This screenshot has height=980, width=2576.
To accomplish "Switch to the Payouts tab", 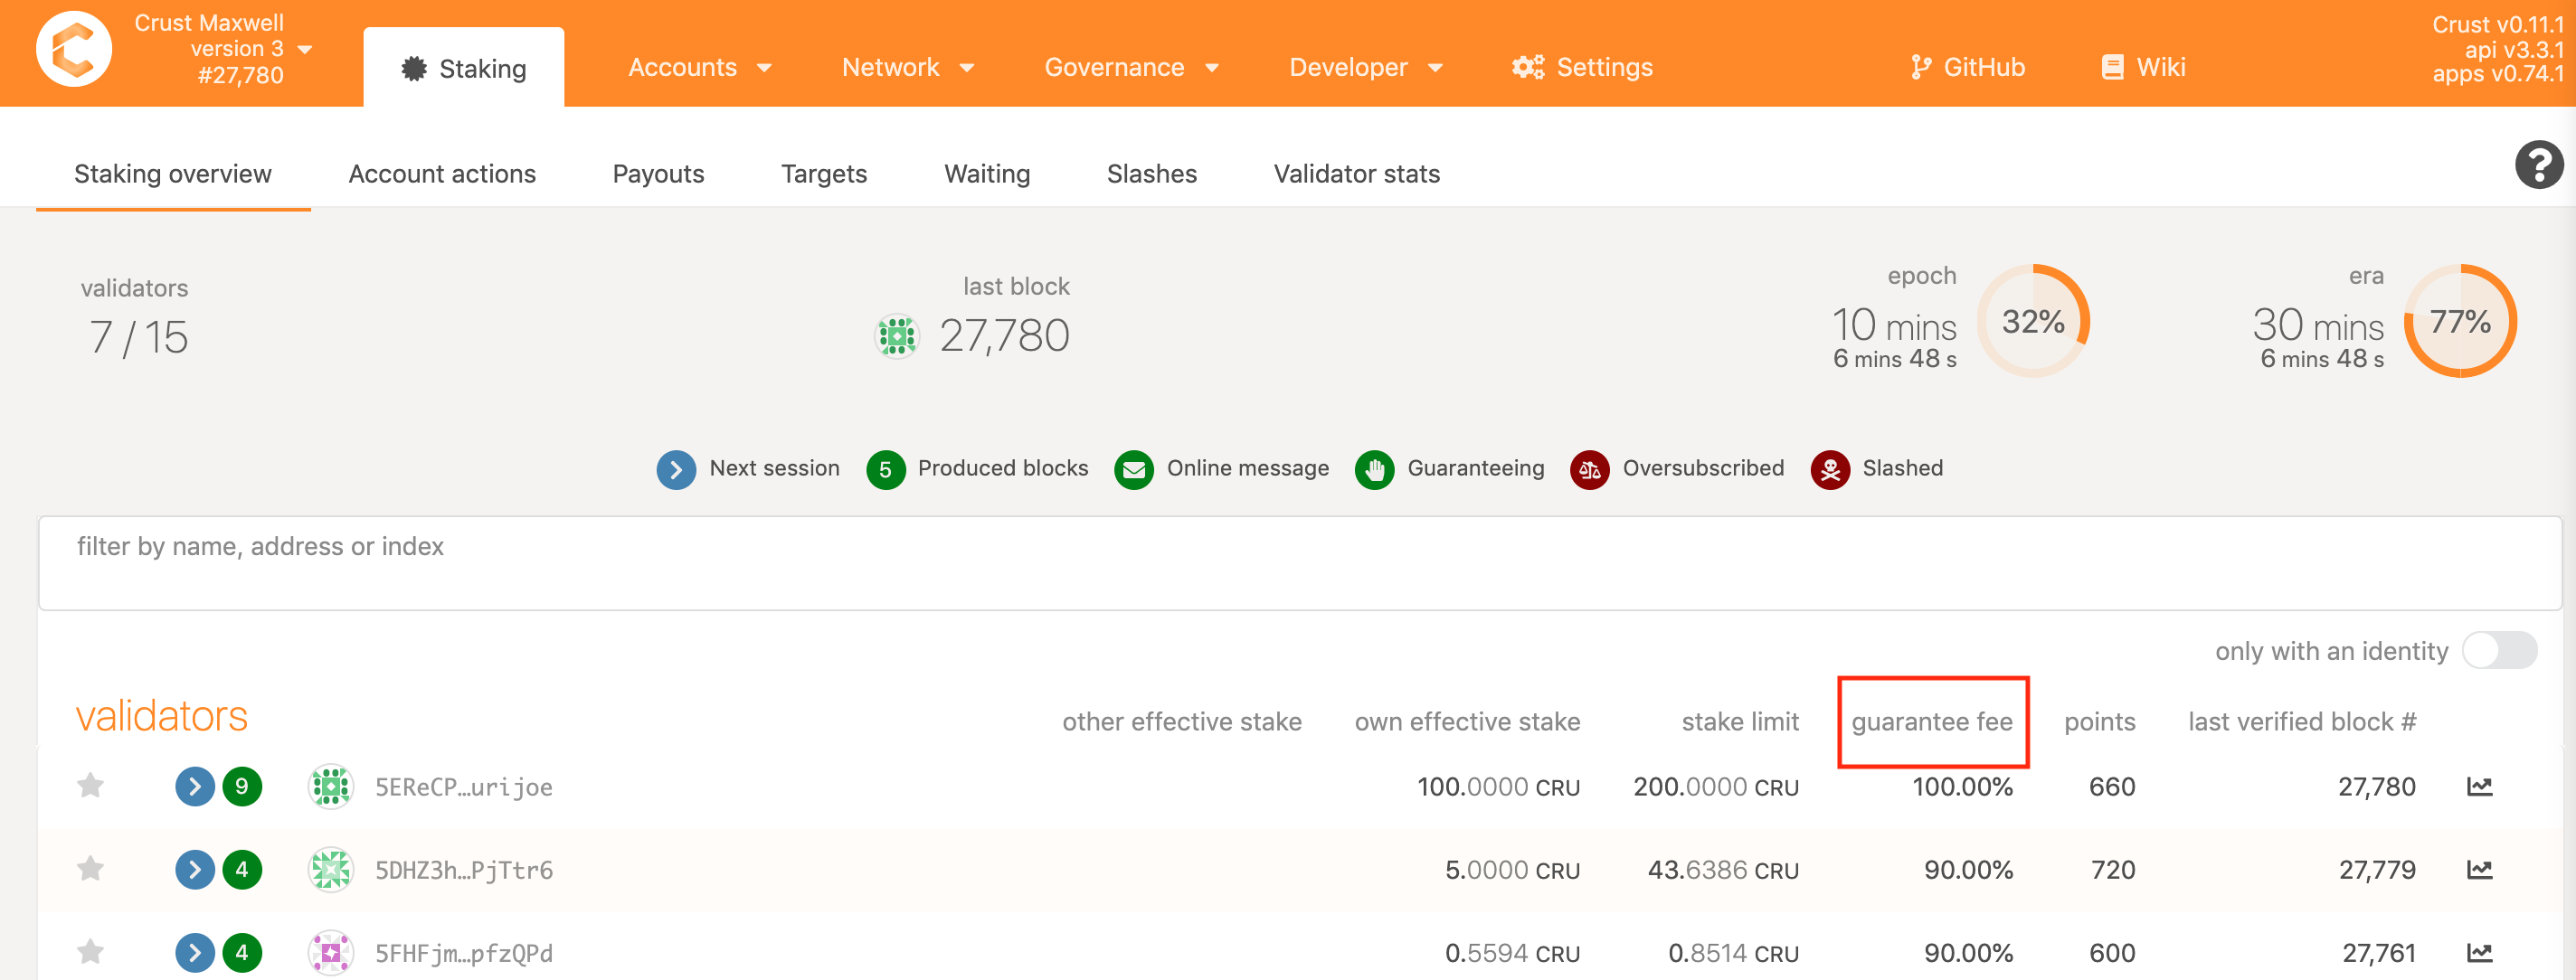I will click(658, 174).
